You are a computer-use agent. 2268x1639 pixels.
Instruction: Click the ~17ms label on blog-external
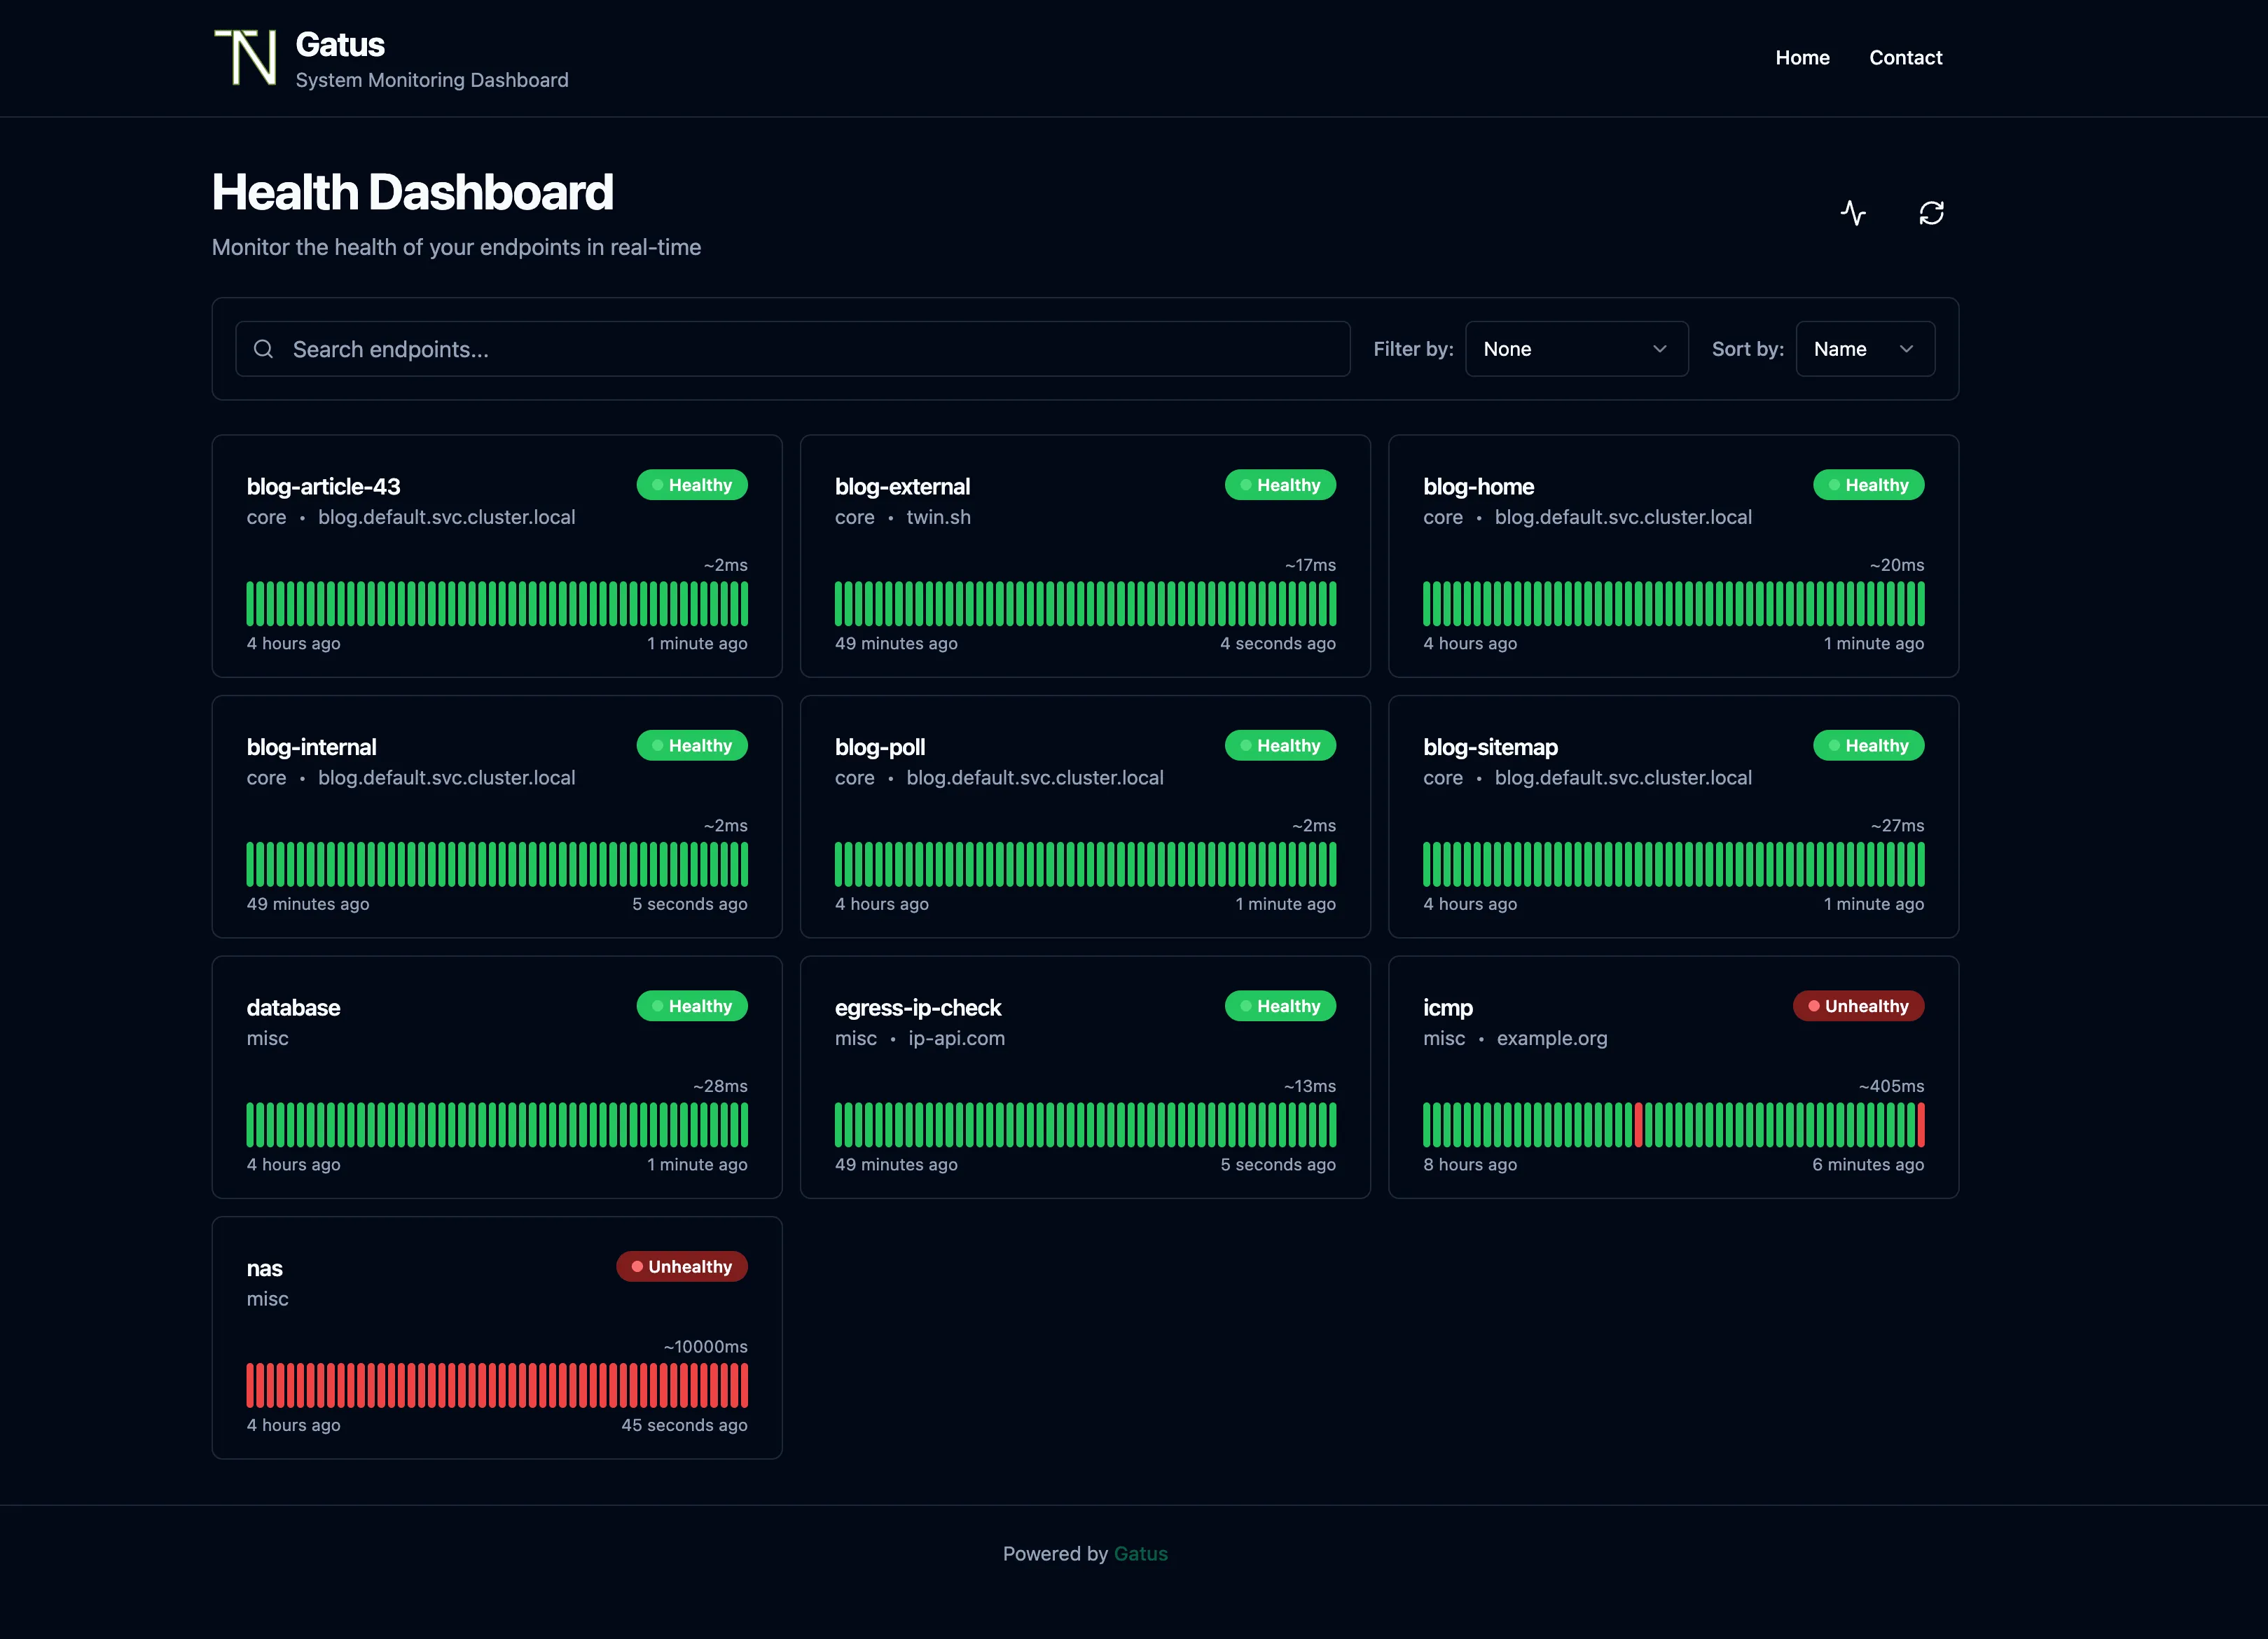(1310, 565)
